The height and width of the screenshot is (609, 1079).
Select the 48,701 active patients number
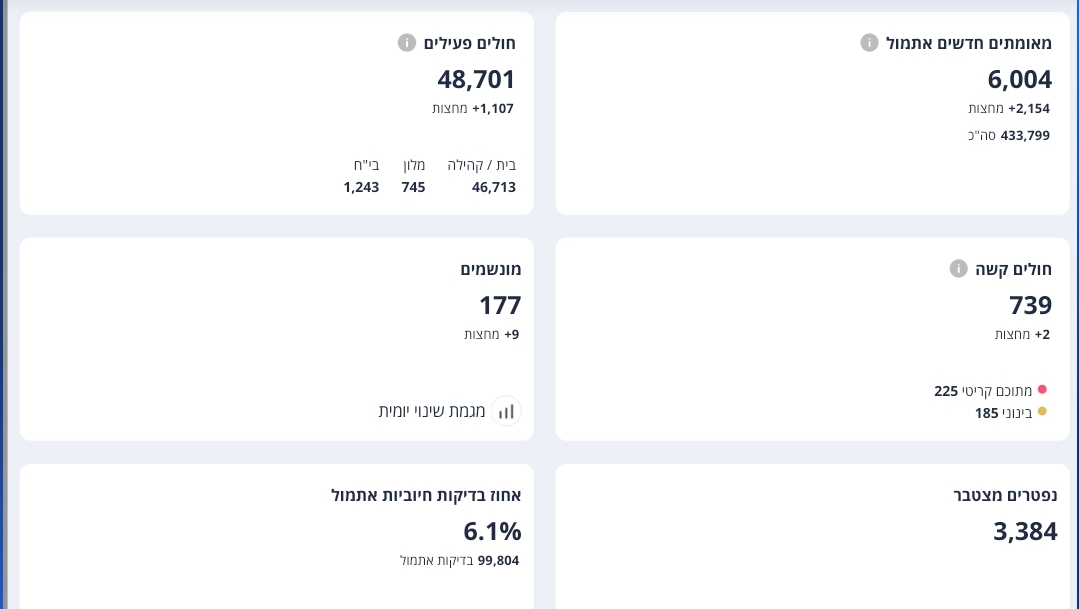476,80
